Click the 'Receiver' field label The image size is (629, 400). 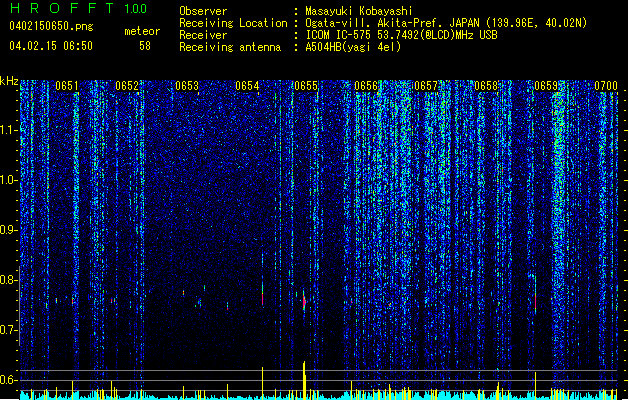coord(203,35)
